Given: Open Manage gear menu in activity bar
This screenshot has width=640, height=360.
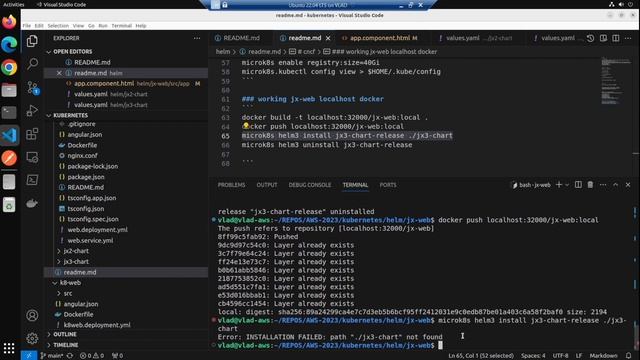Looking at the screenshot, I should (32, 338).
